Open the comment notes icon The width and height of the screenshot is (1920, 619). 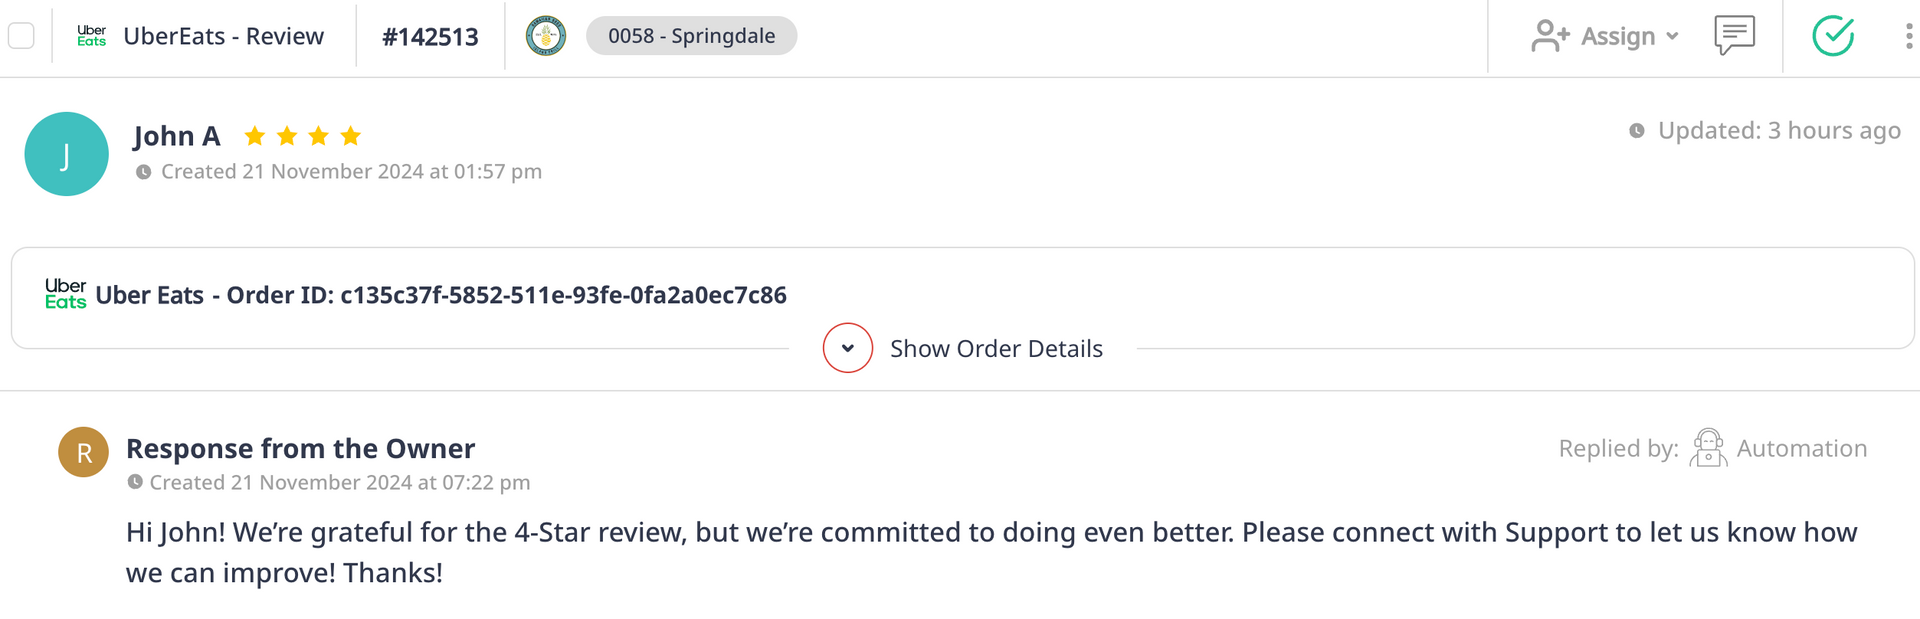[1734, 35]
